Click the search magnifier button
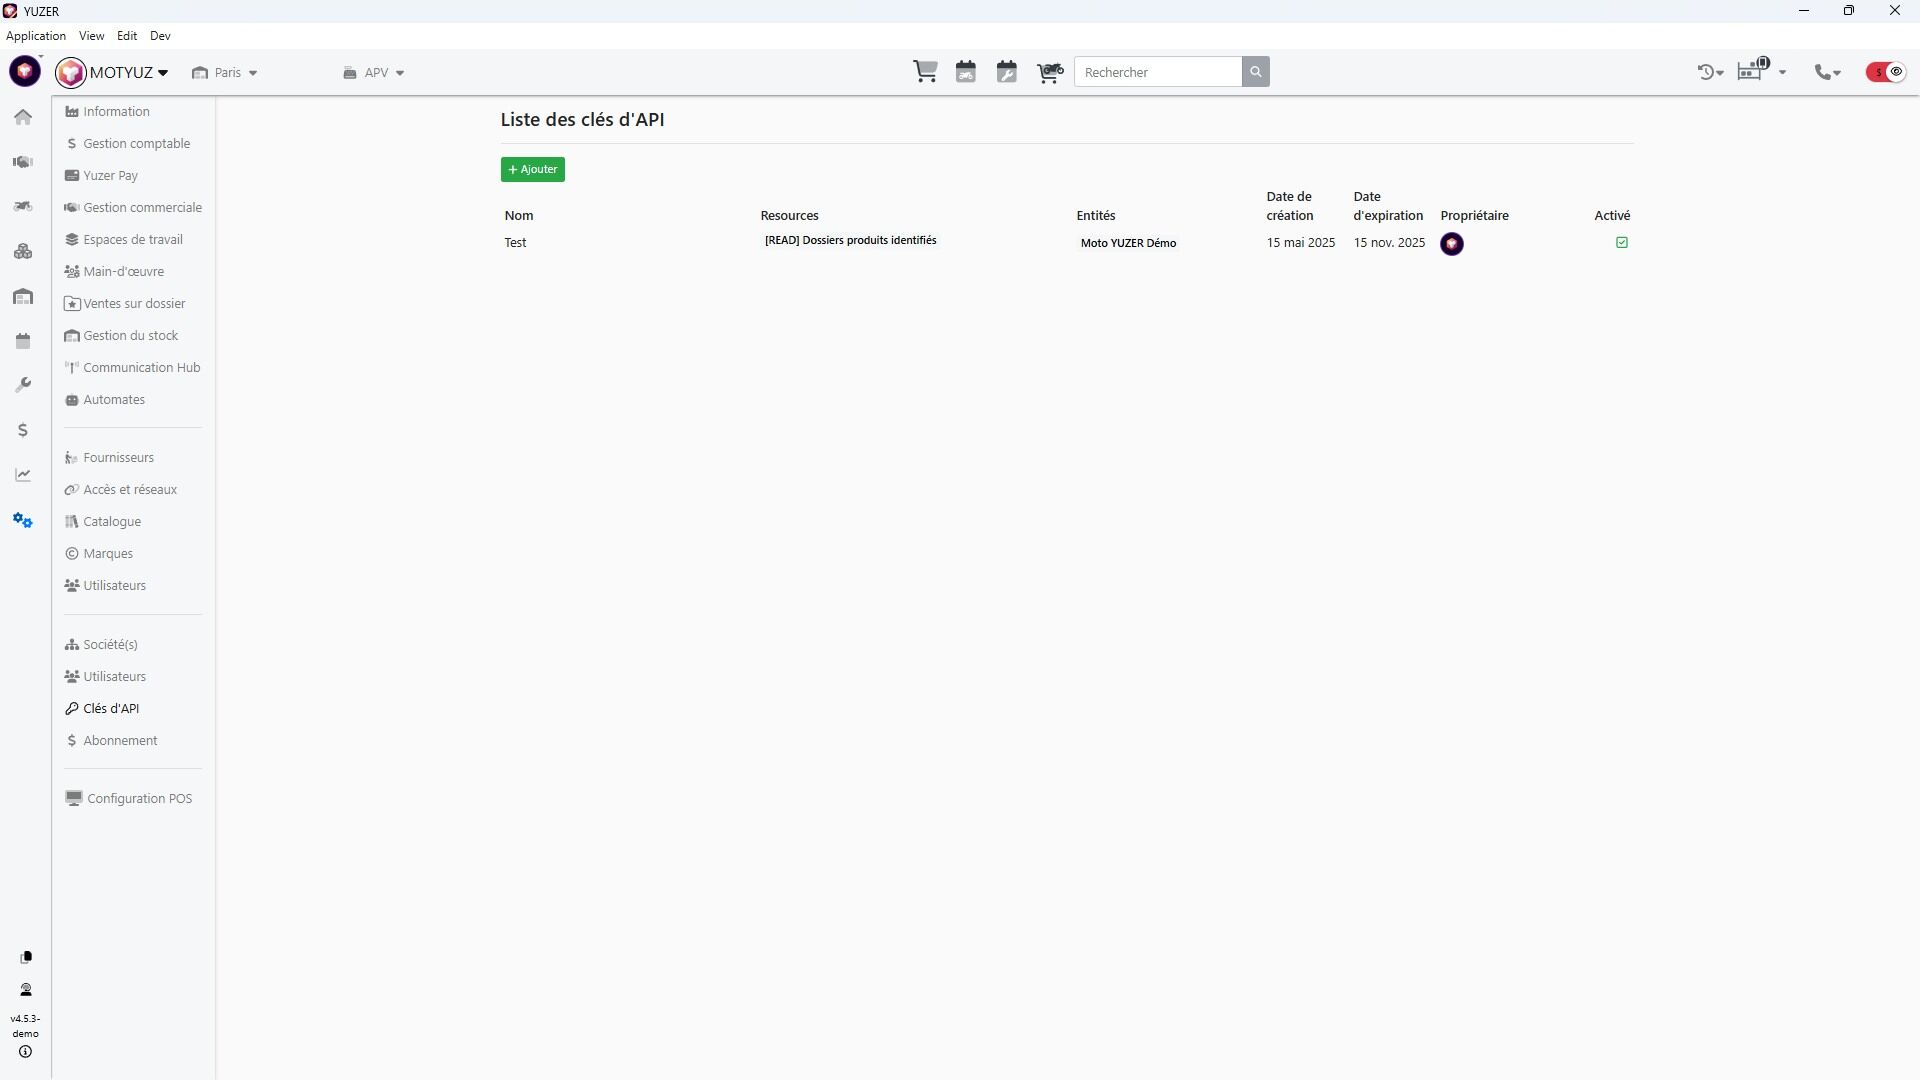This screenshot has width=1920, height=1080. [1256, 72]
